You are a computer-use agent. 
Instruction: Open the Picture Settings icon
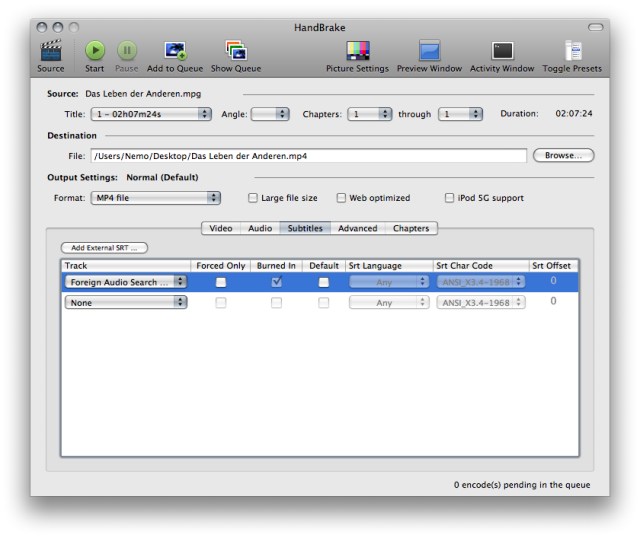click(x=358, y=51)
